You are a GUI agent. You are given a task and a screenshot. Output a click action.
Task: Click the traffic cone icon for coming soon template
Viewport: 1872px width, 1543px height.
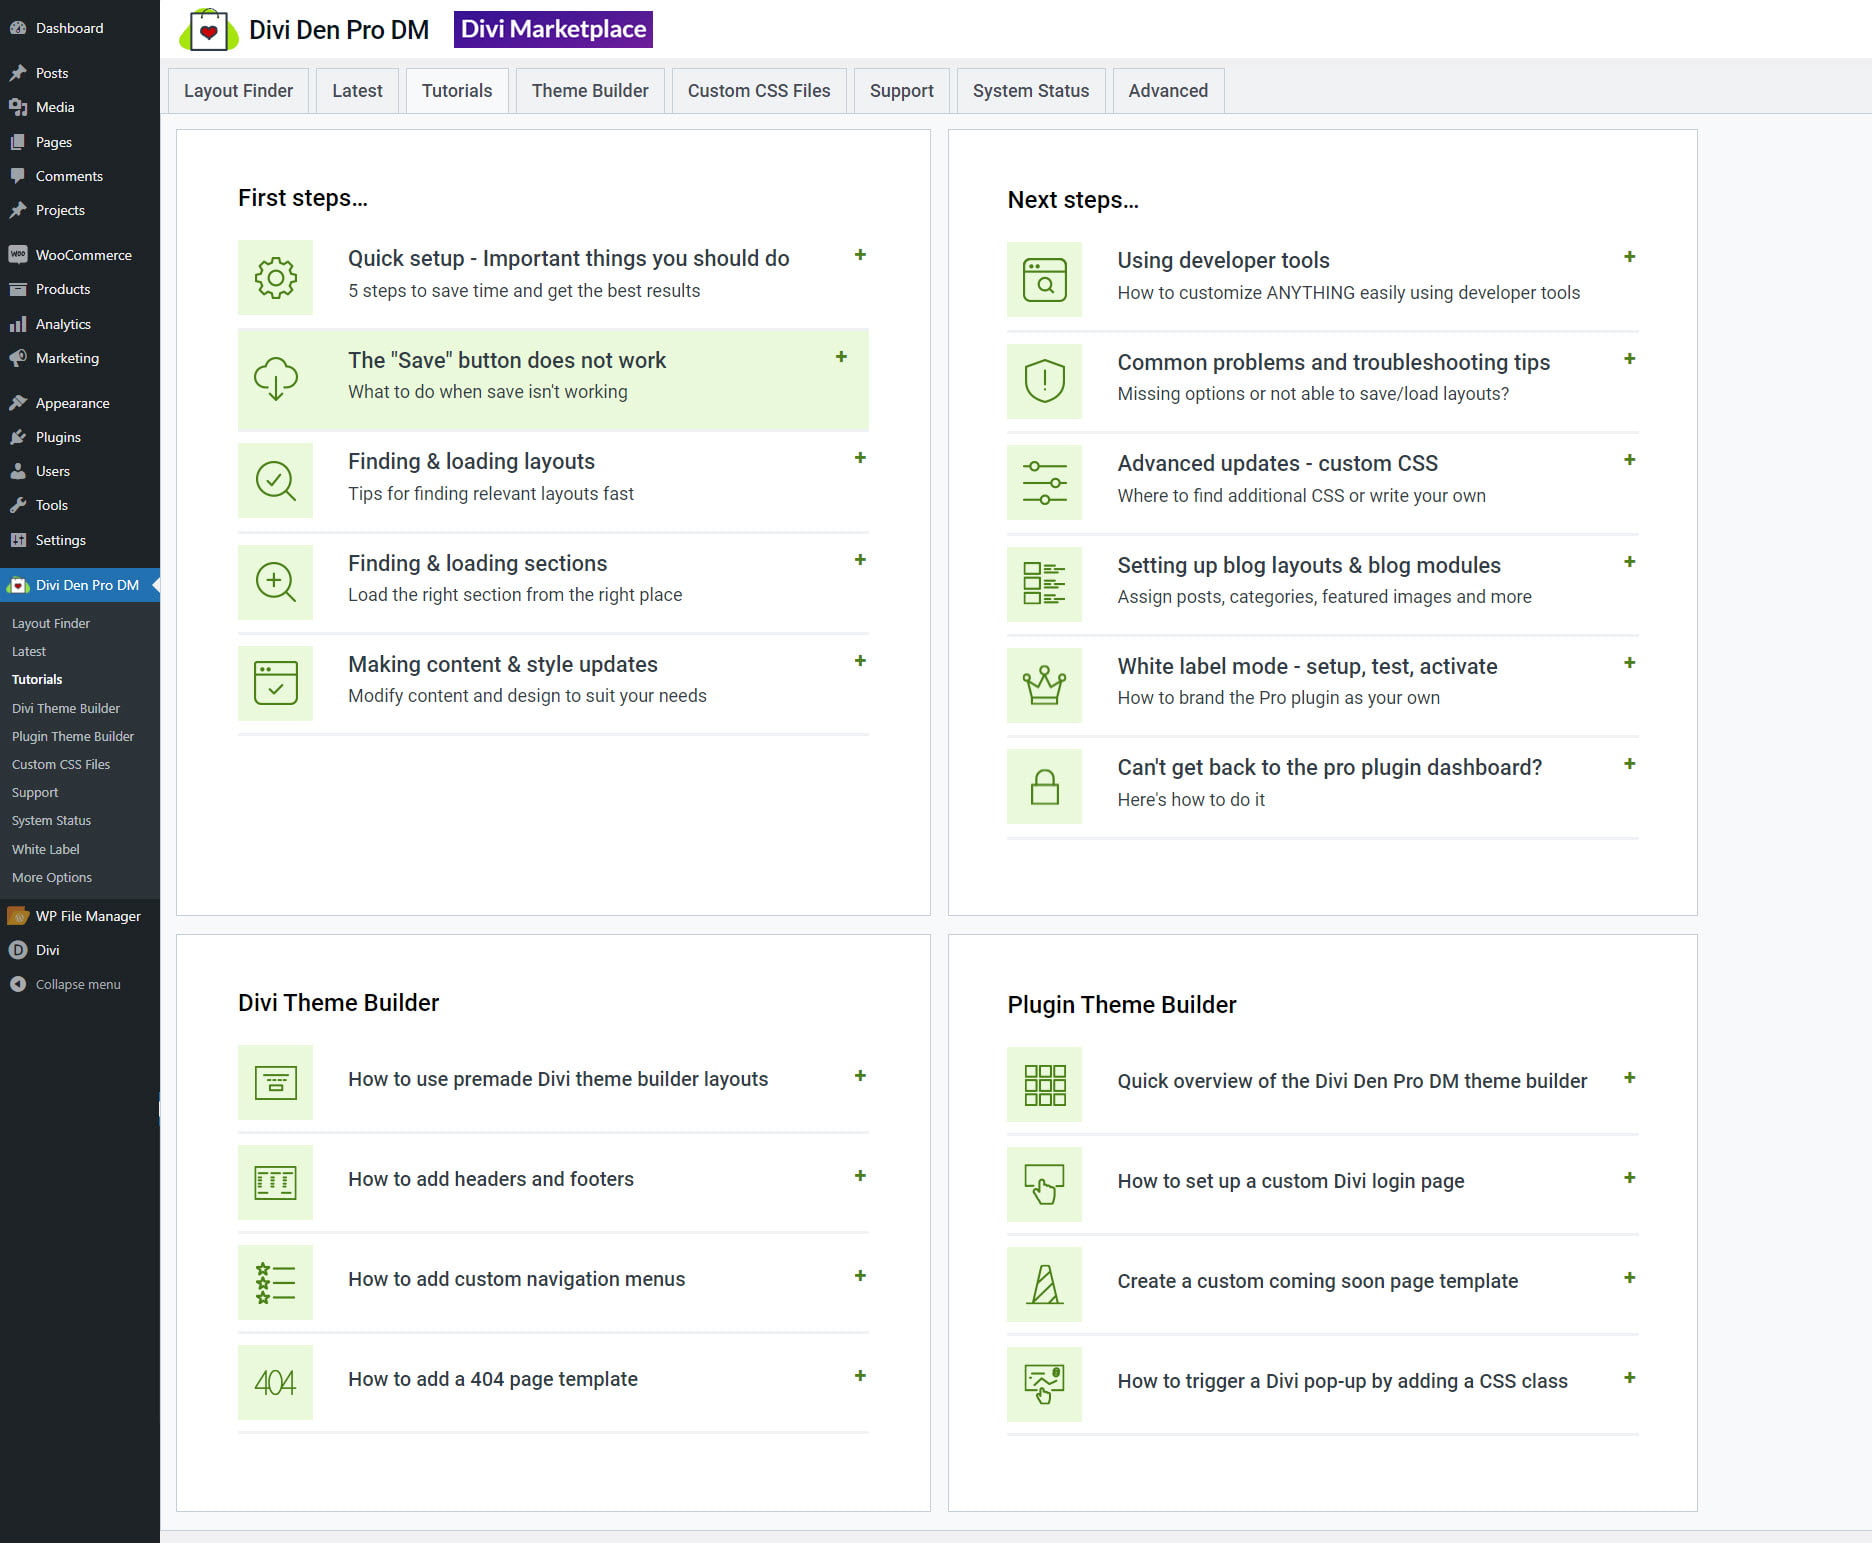tap(1044, 1284)
